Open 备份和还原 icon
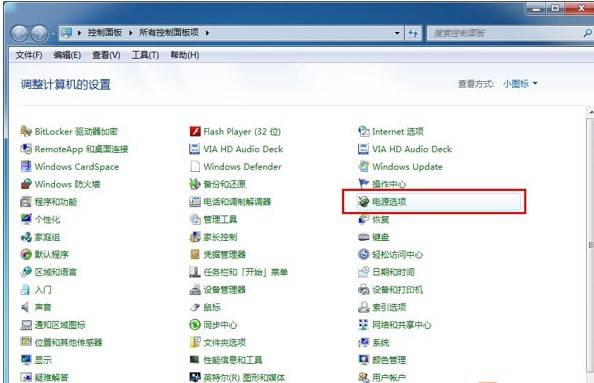The image size is (594, 383). point(195,184)
